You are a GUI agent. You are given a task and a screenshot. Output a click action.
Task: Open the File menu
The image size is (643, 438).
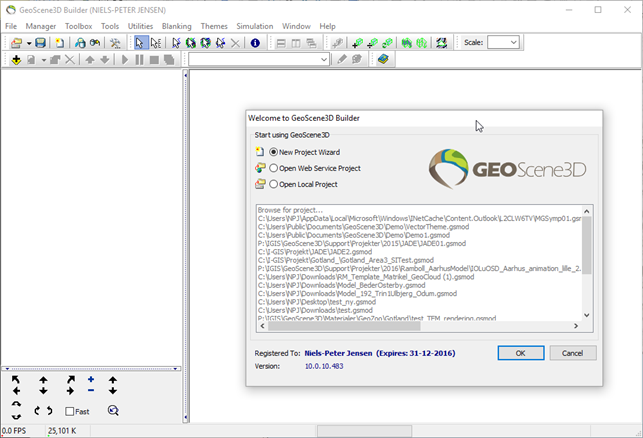coord(11,26)
